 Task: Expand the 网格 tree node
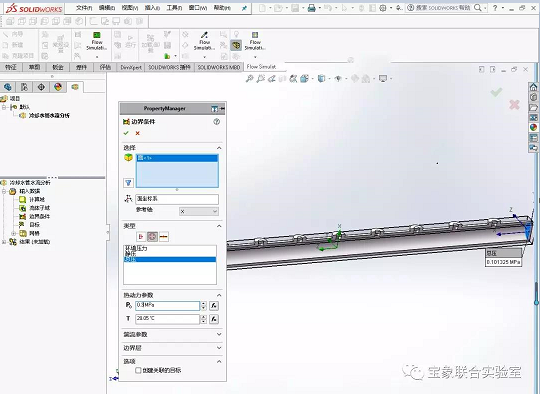pyautogui.click(x=14, y=234)
